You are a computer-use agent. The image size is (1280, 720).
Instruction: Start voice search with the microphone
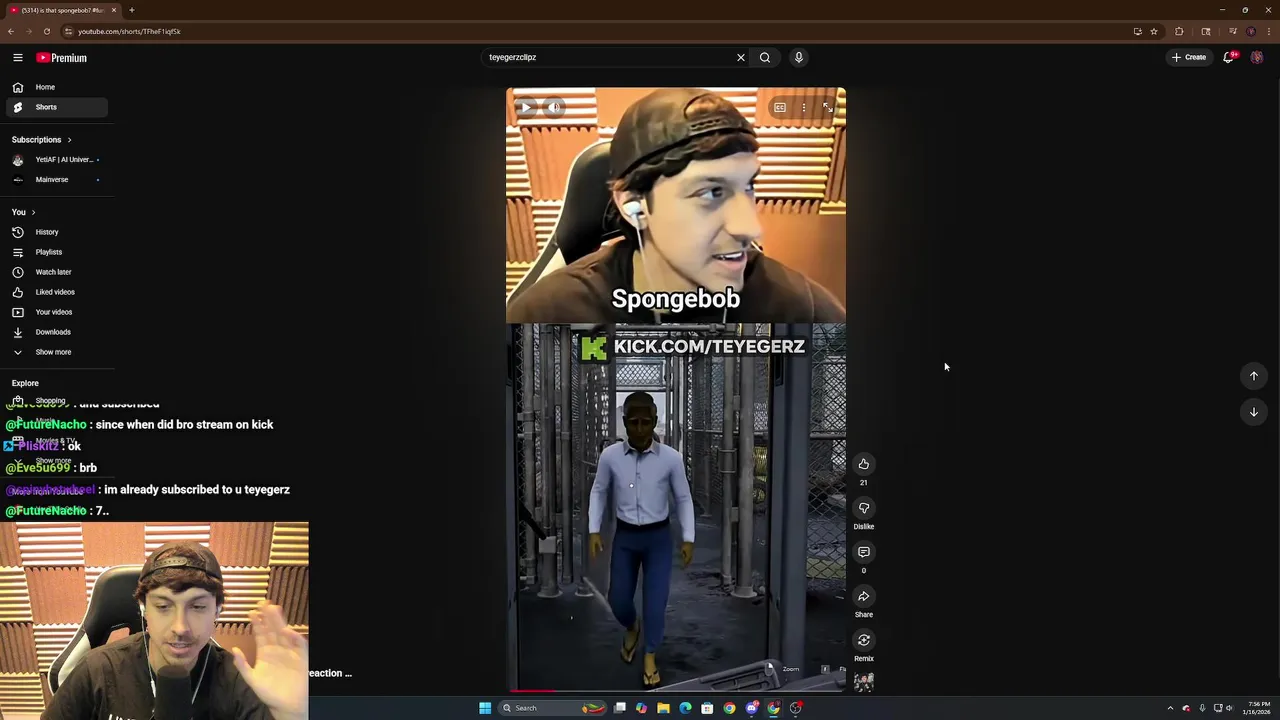pyautogui.click(x=799, y=57)
